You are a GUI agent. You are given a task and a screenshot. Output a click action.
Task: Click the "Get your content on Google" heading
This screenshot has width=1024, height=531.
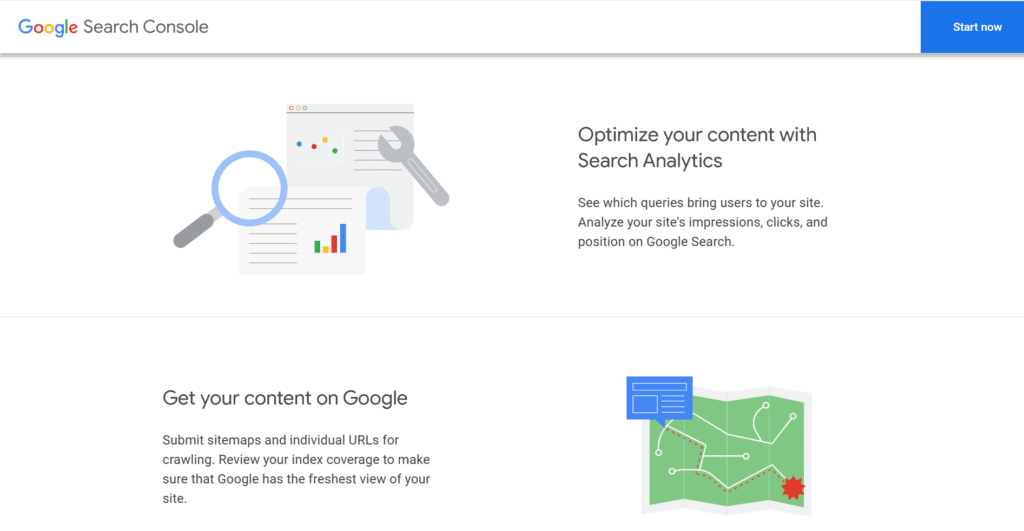285,397
